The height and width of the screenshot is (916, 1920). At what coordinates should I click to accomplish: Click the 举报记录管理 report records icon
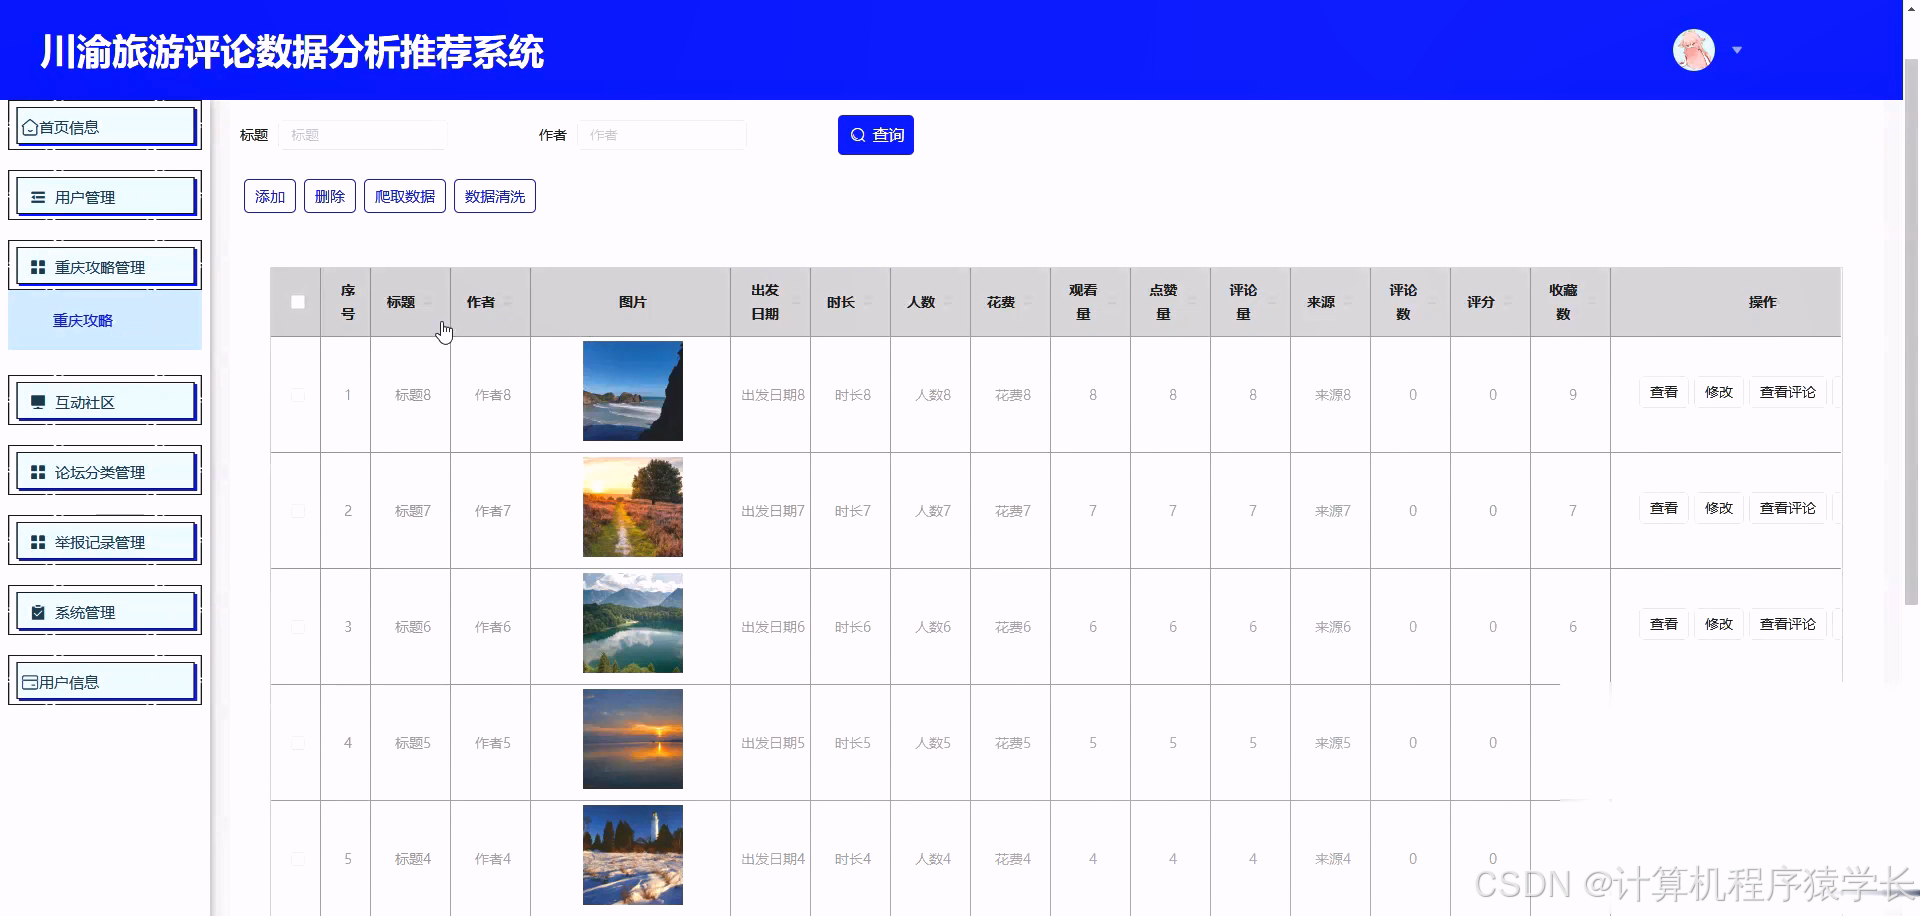(37, 541)
